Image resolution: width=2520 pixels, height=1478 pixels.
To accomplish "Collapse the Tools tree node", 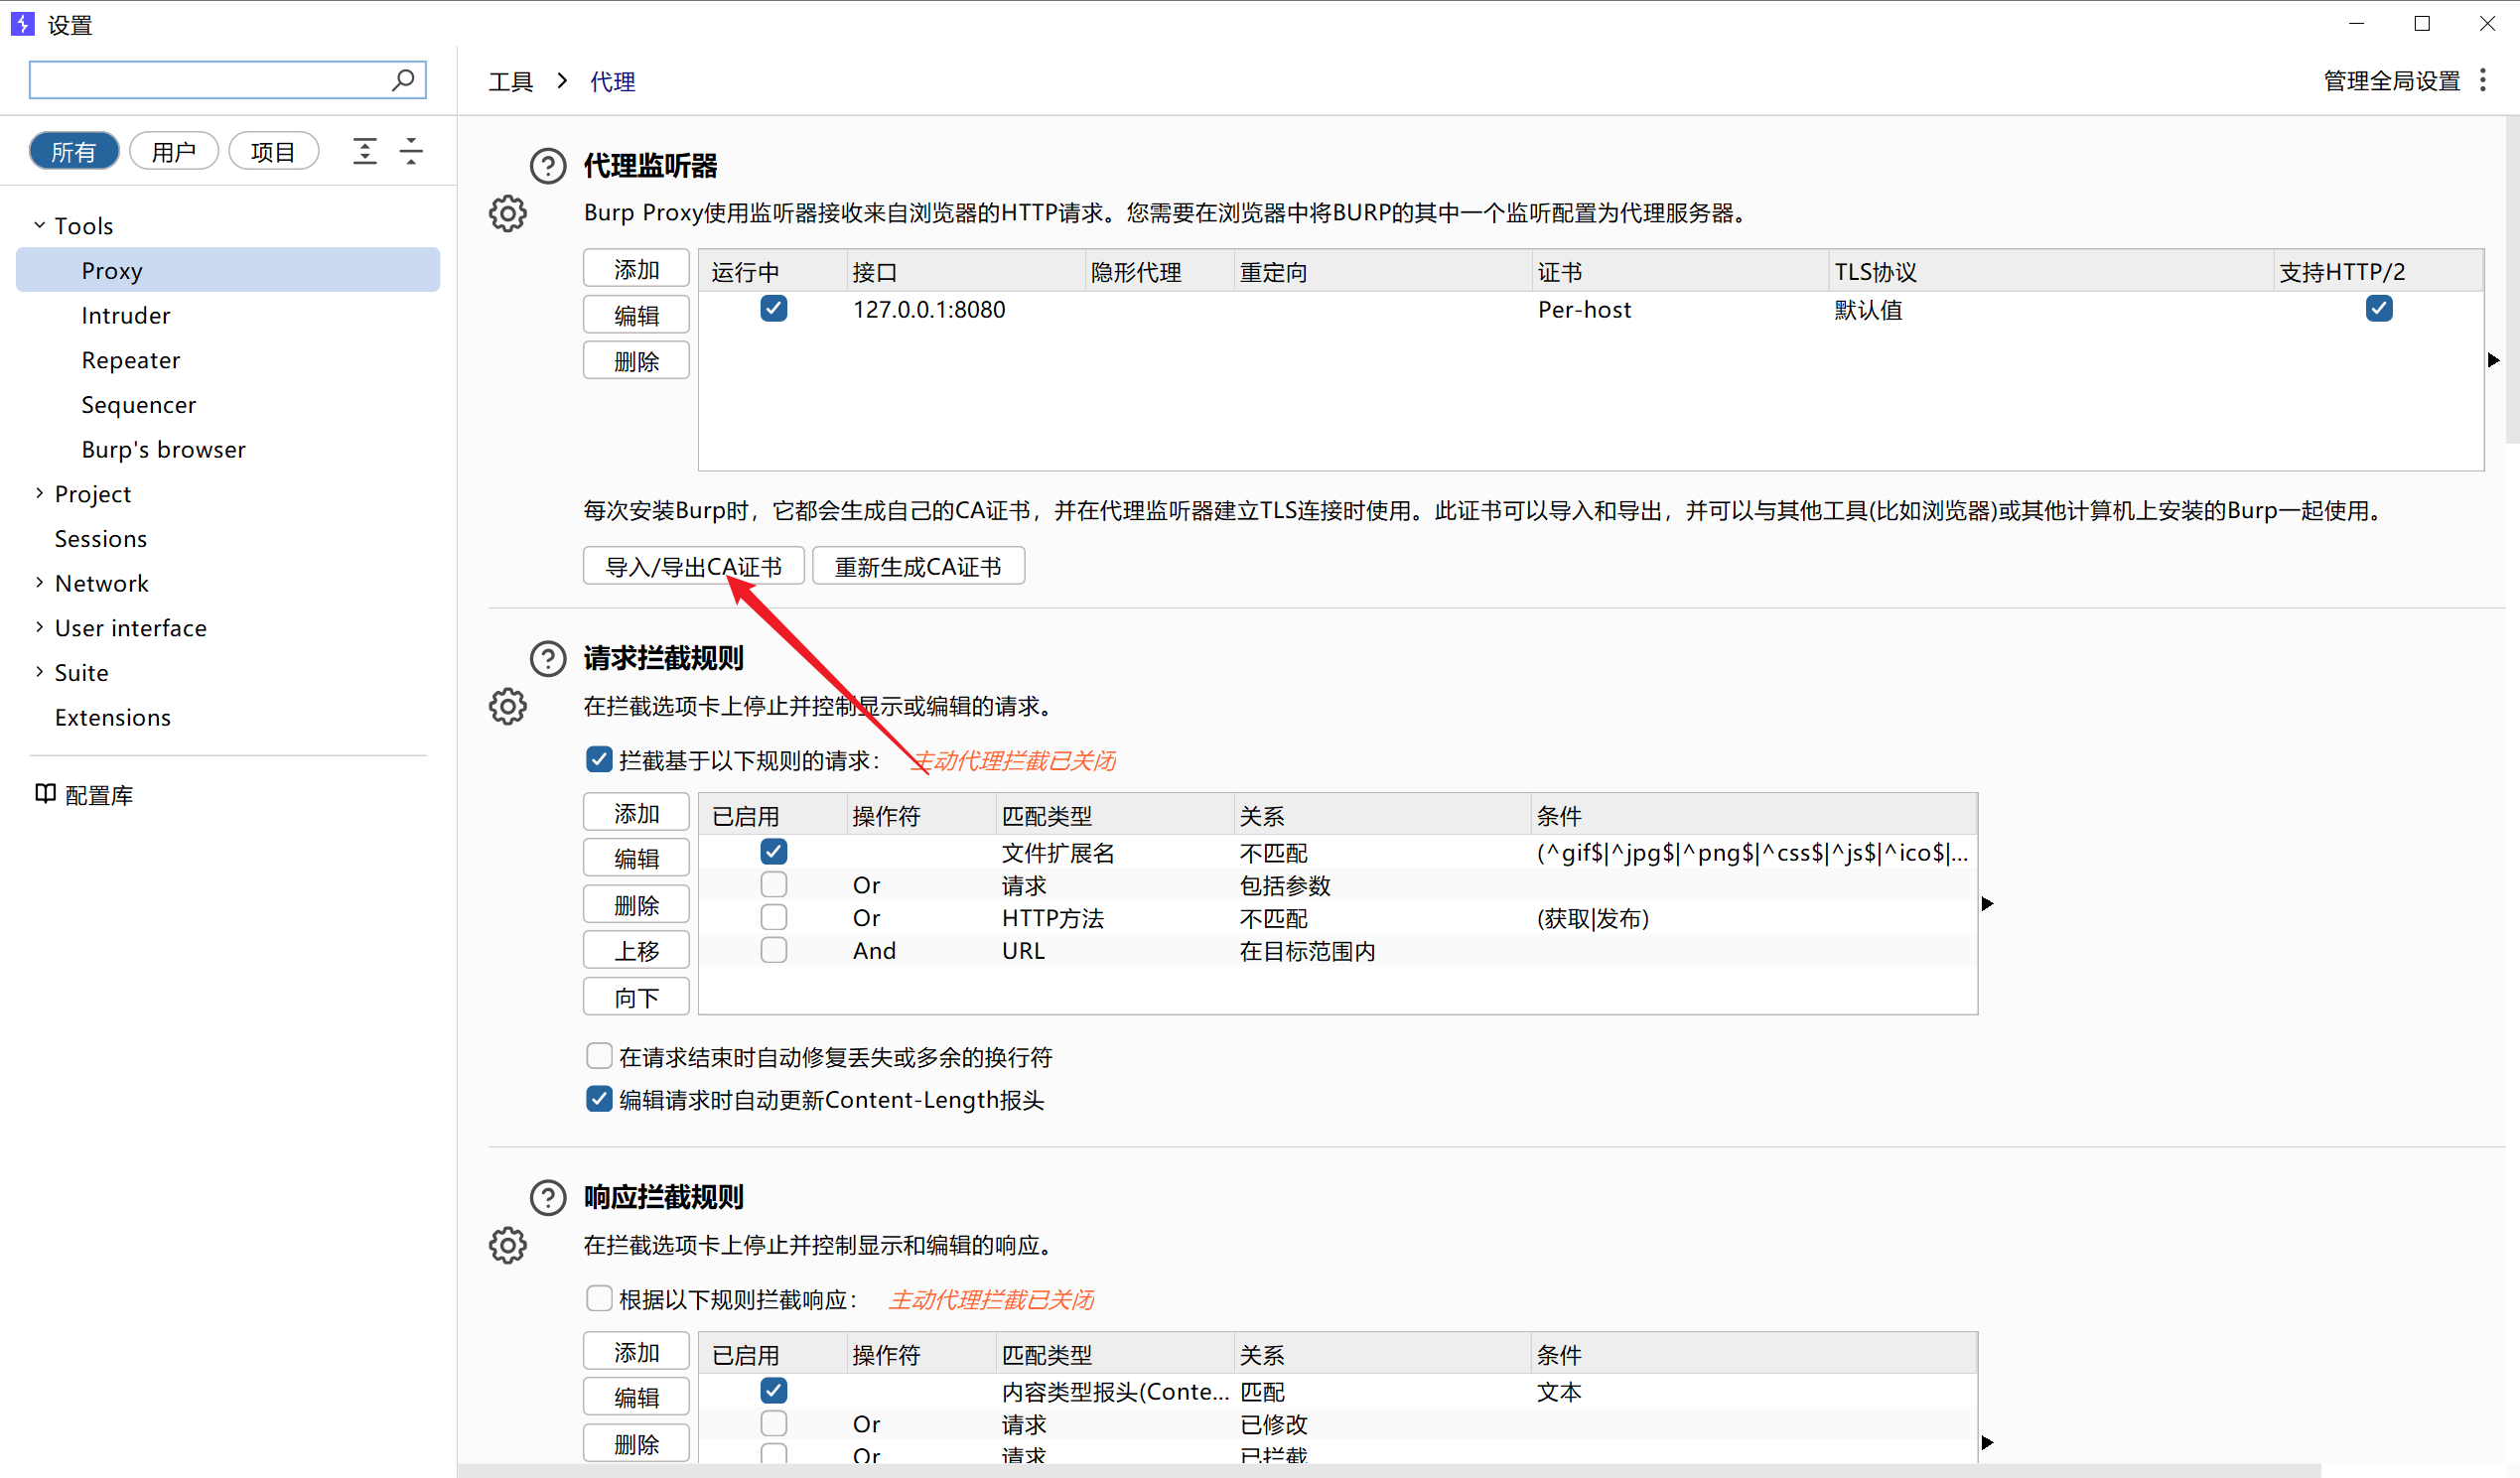I will click(39, 226).
